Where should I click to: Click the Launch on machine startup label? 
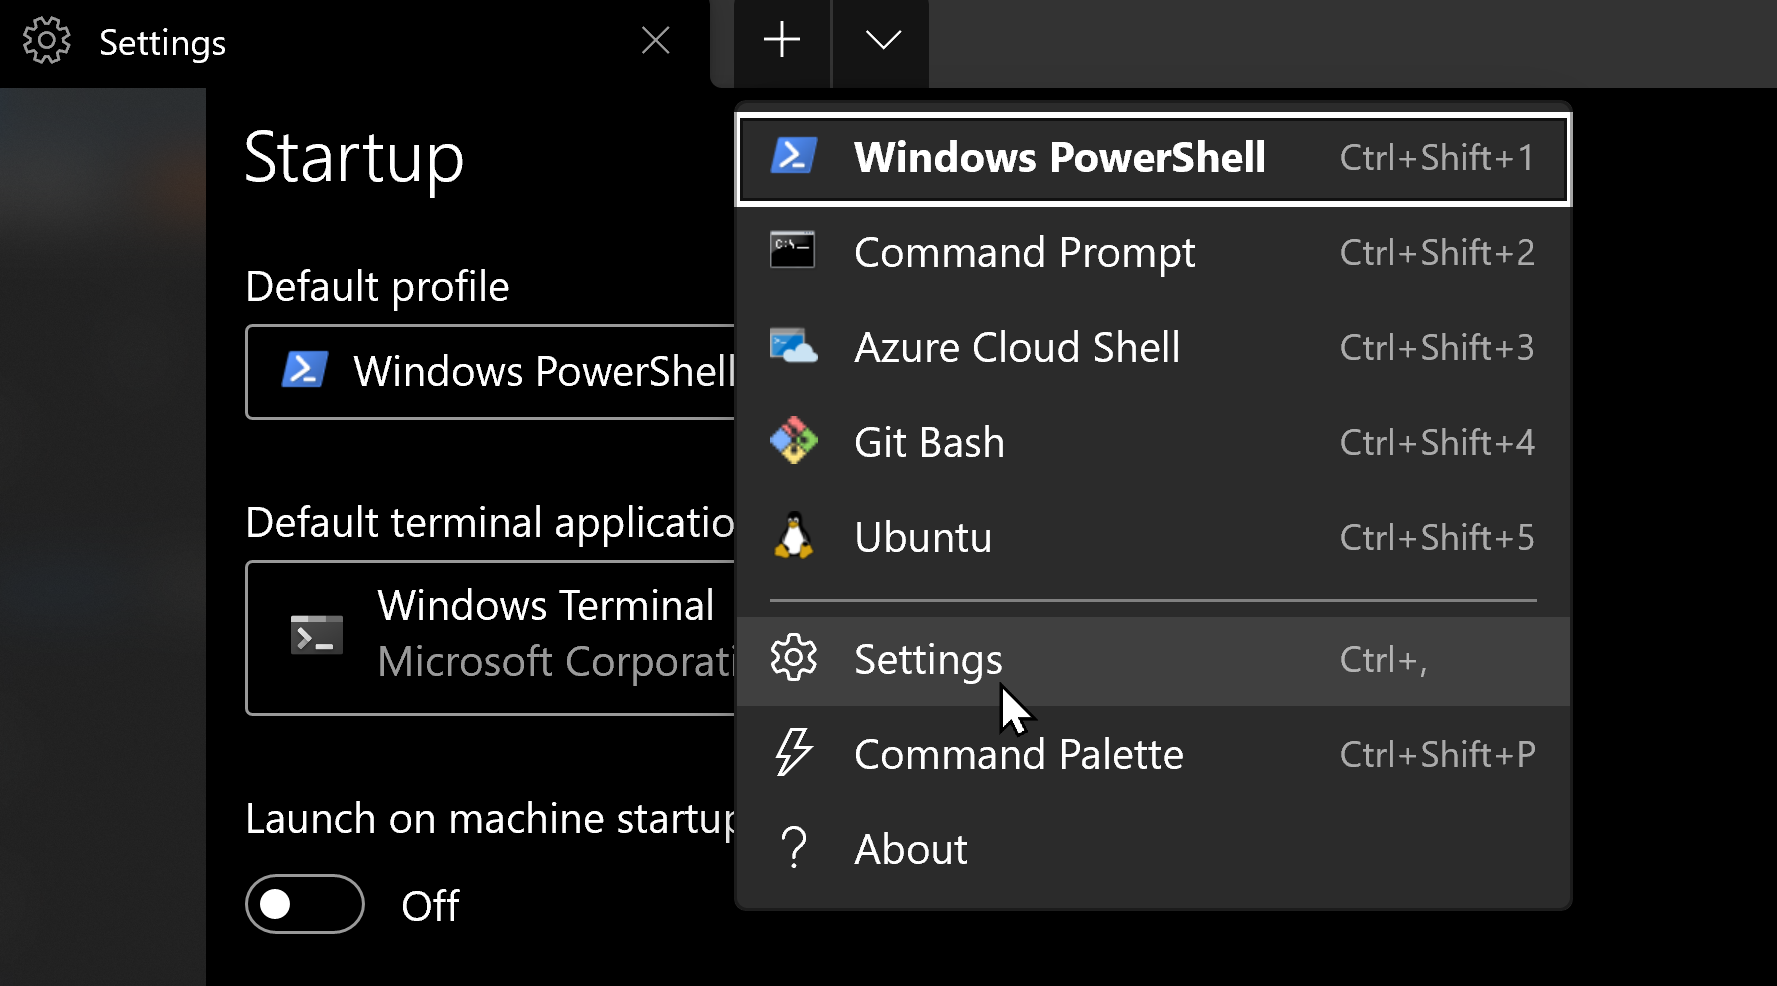pos(491,819)
